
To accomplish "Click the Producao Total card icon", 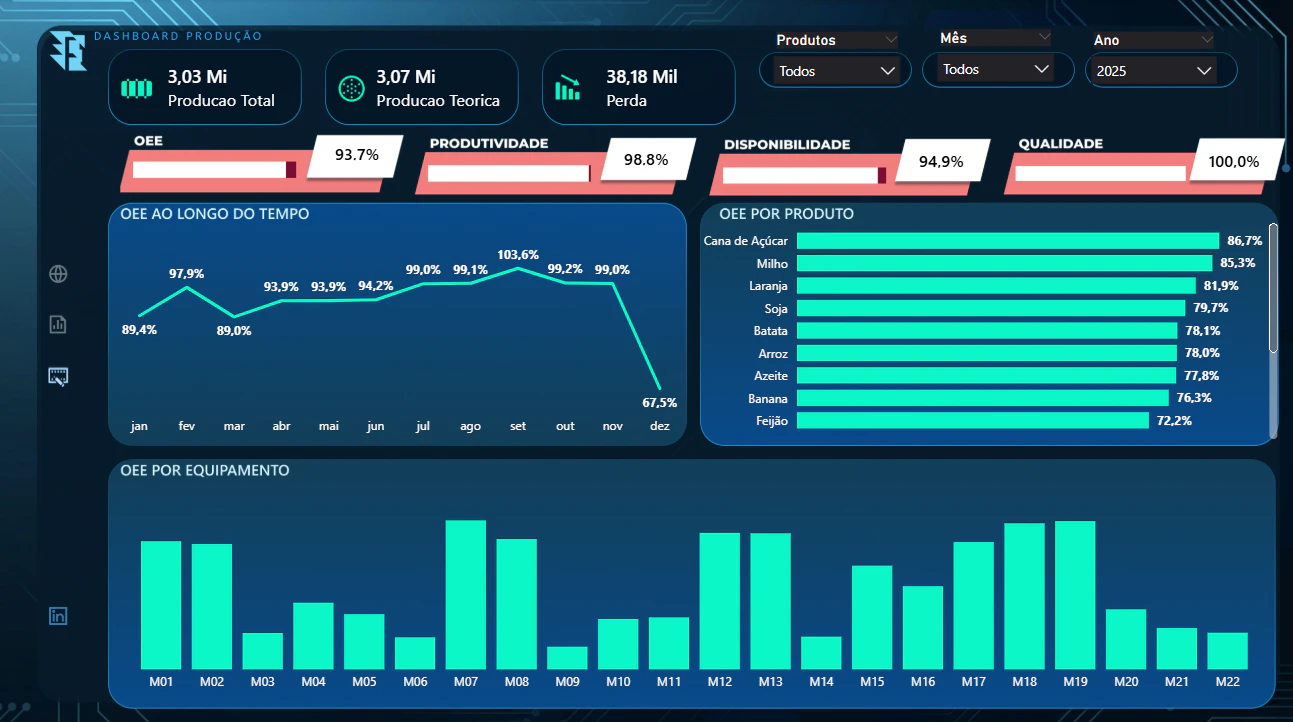I will (136, 88).
